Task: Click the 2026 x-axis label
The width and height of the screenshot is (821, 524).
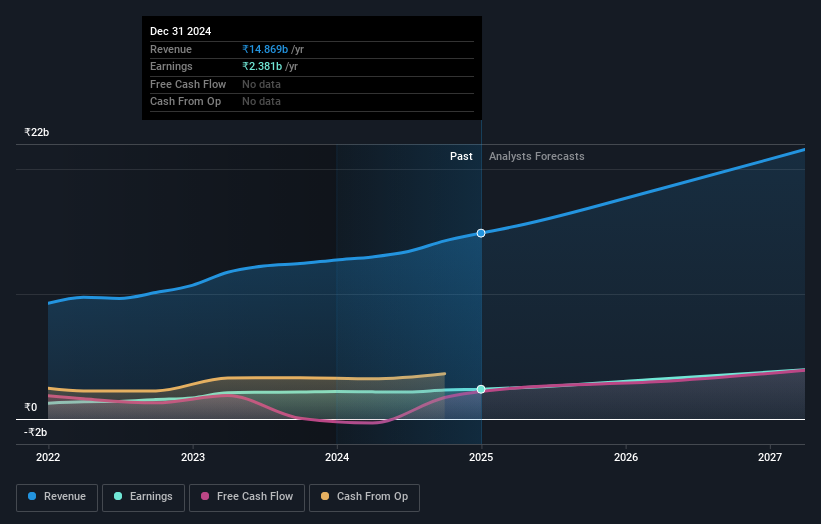Action: coord(626,458)
